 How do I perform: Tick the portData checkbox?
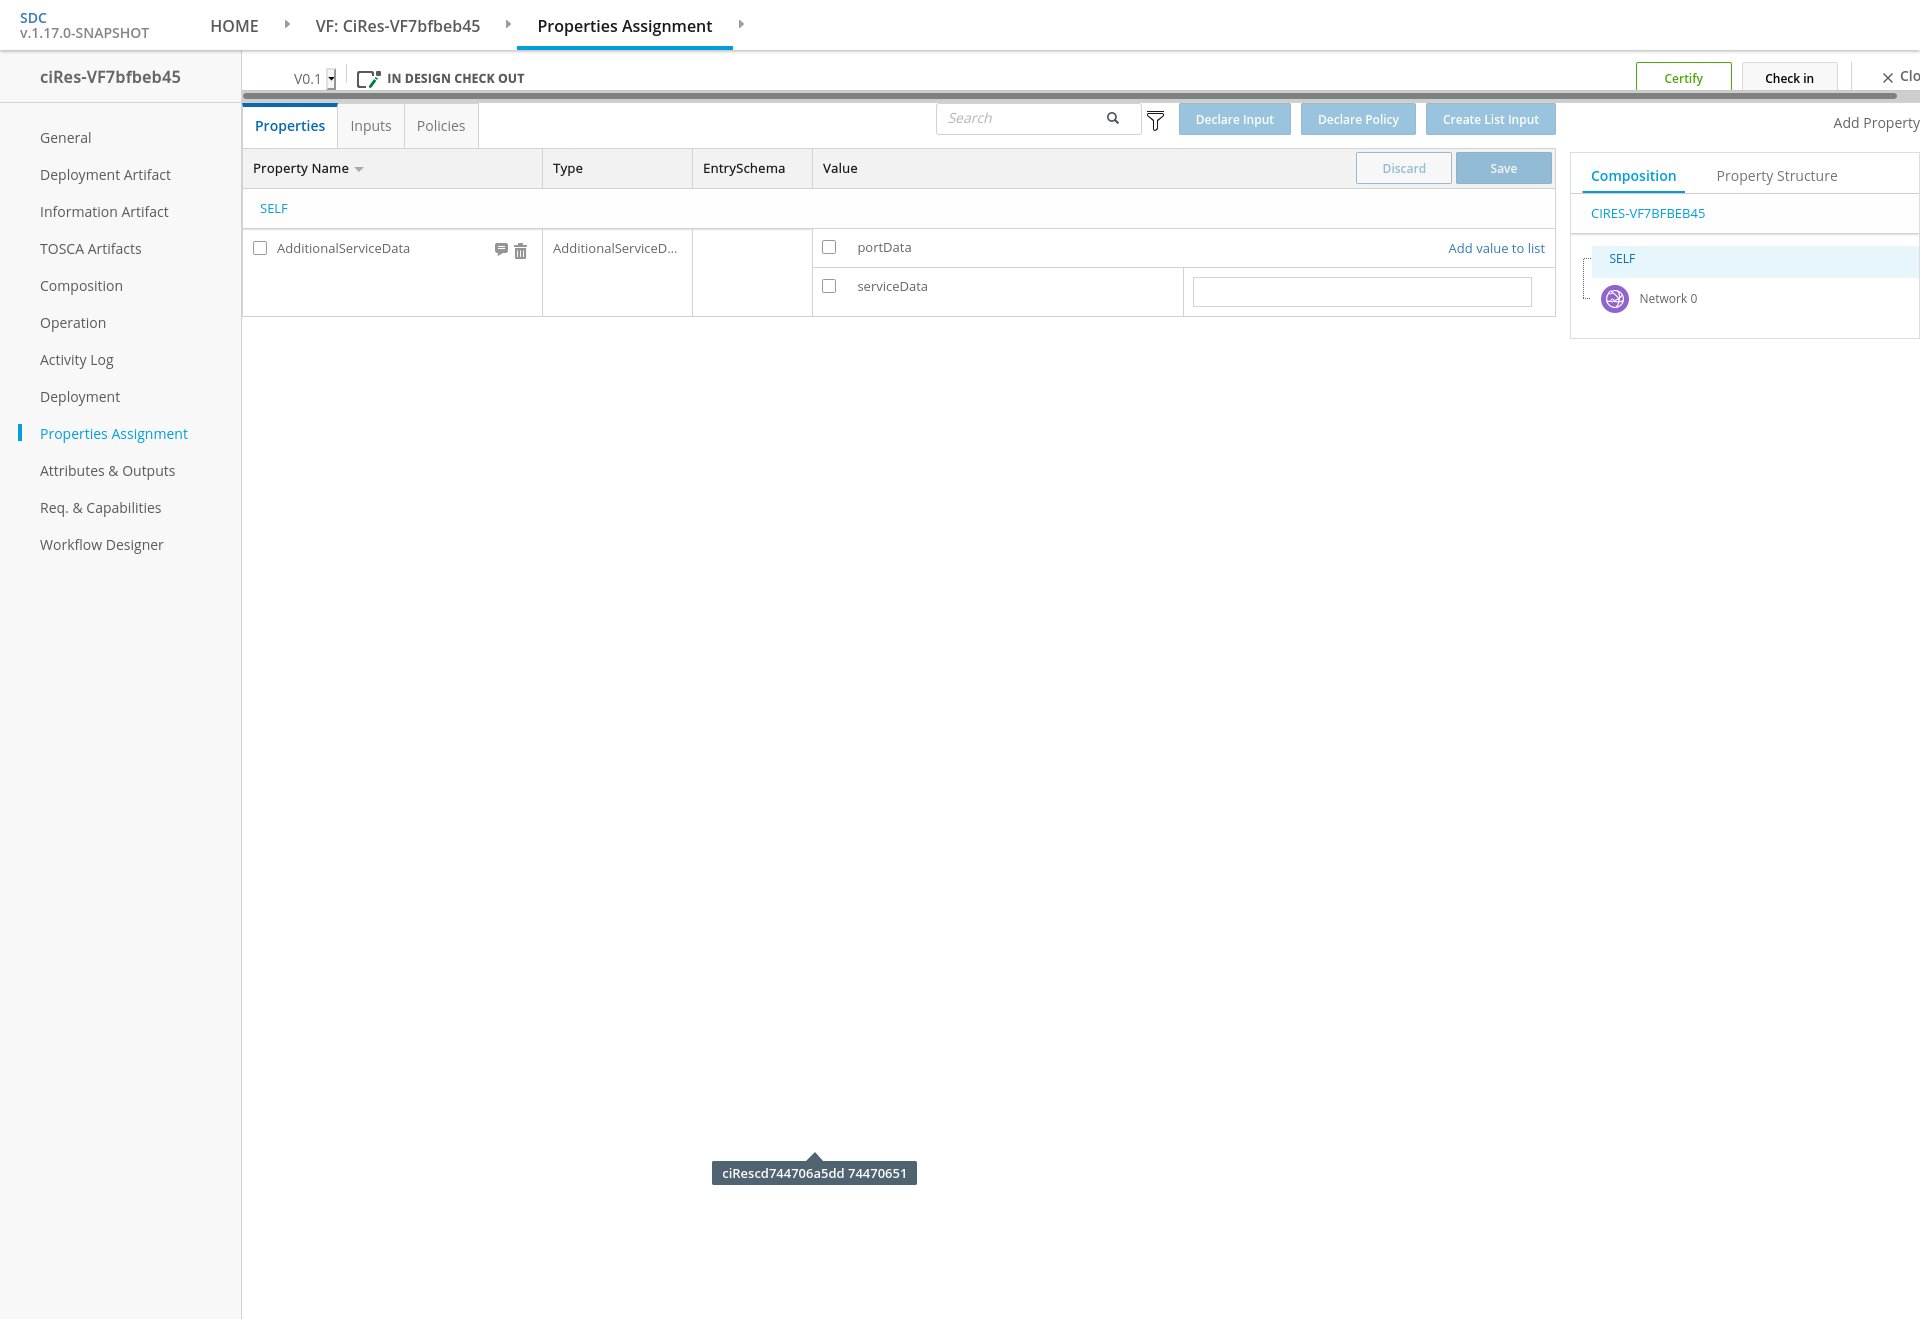pos(829,247)
